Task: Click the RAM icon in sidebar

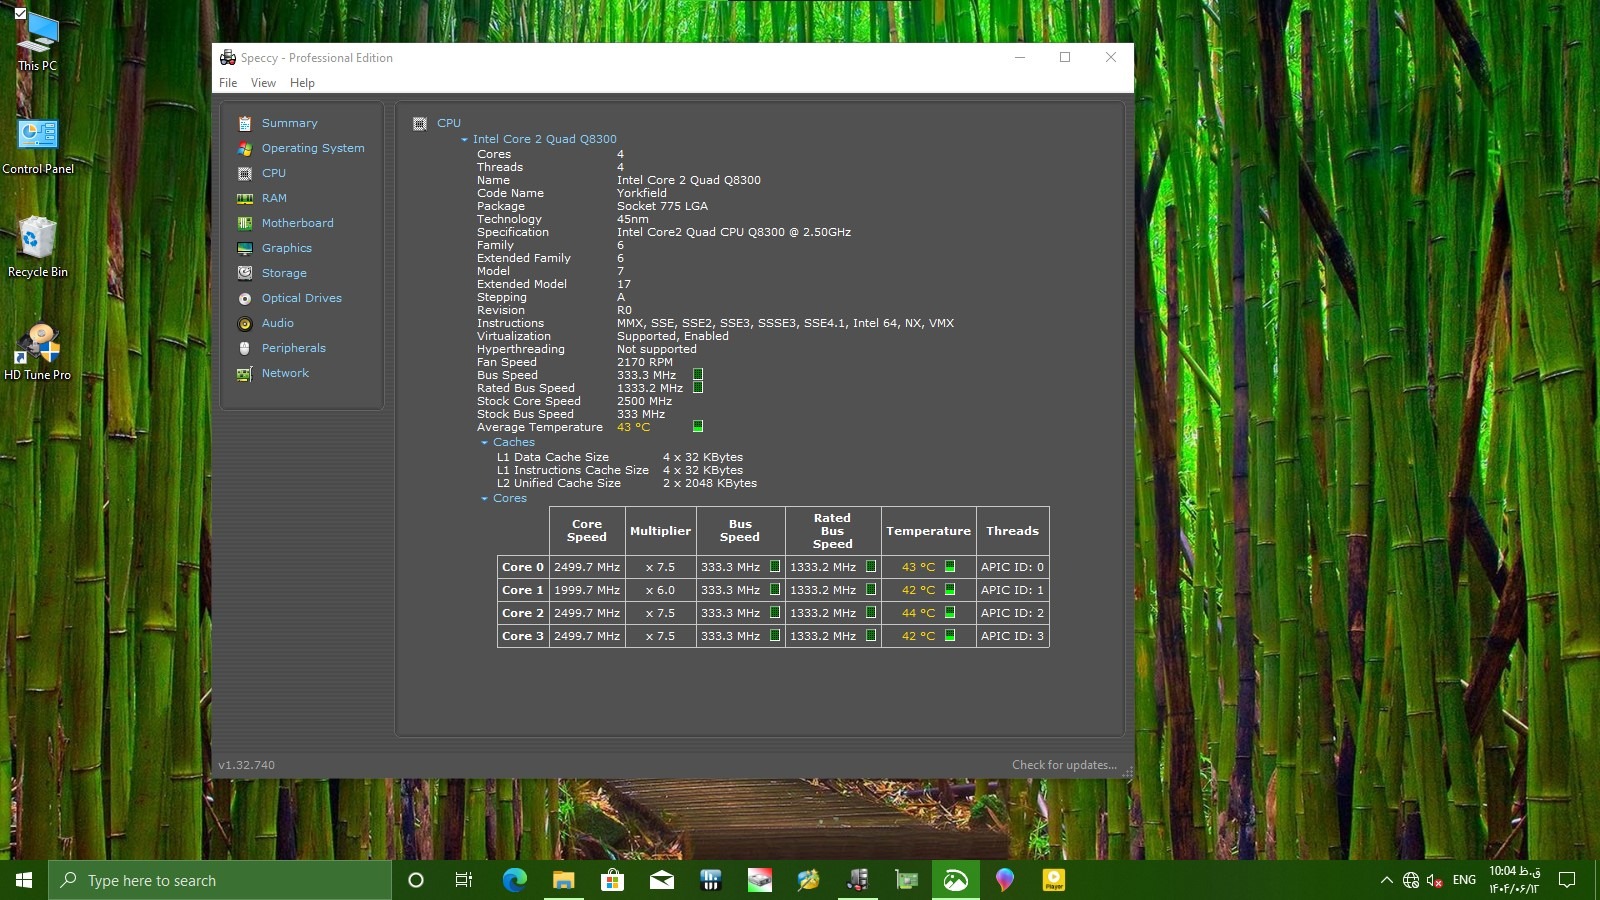Action: pos(244,198)
